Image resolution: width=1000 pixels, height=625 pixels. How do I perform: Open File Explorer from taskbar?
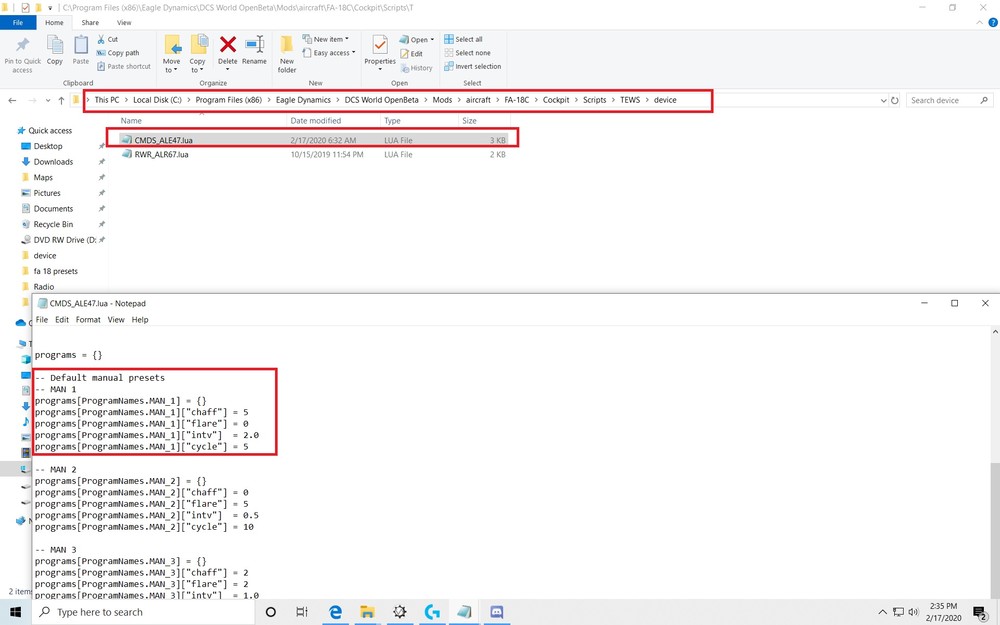pyautogui.click(x=367, y=612)
